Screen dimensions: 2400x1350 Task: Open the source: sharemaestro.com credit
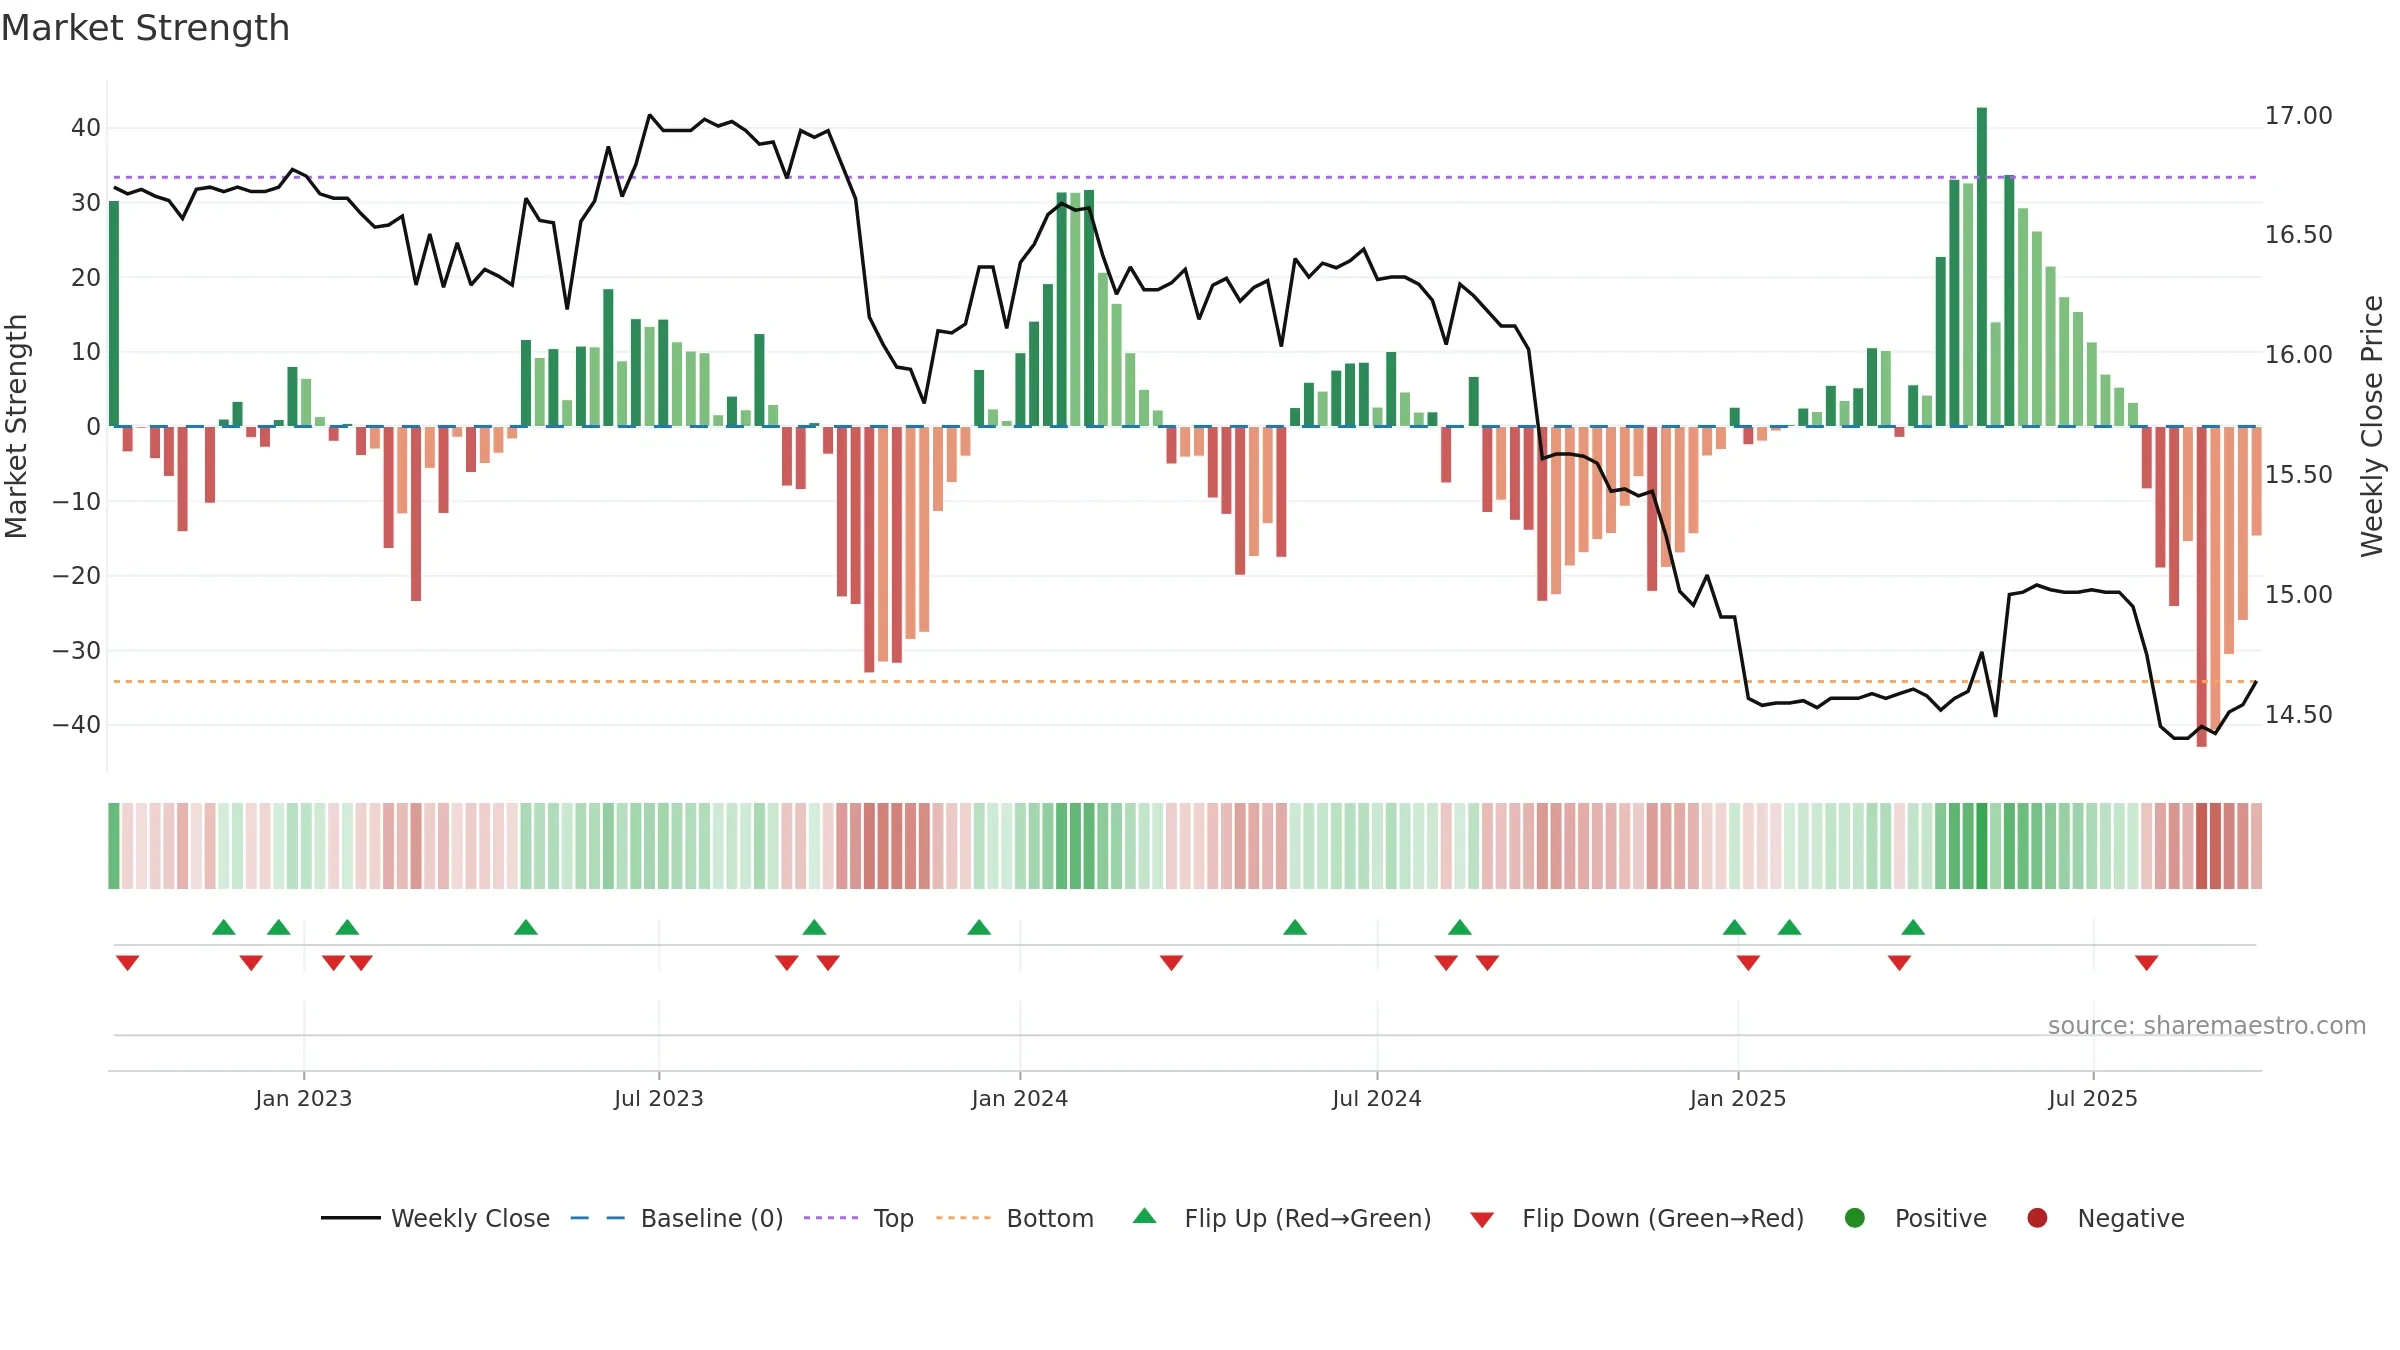(2207, 1026)
